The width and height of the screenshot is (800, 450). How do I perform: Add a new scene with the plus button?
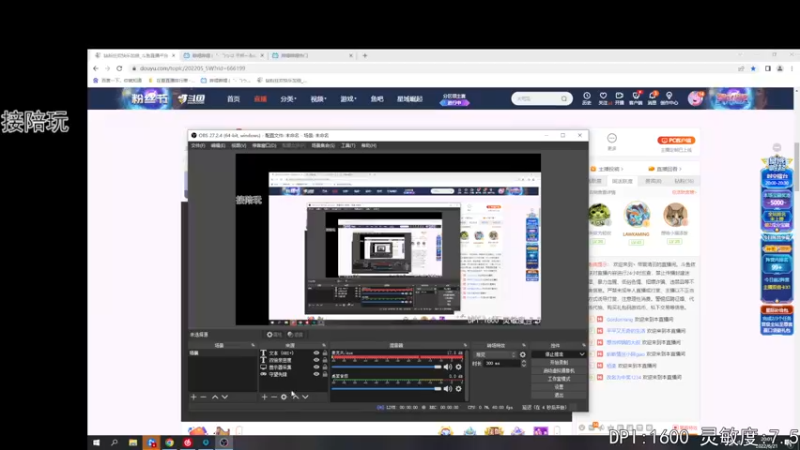[x=193, y=397]
